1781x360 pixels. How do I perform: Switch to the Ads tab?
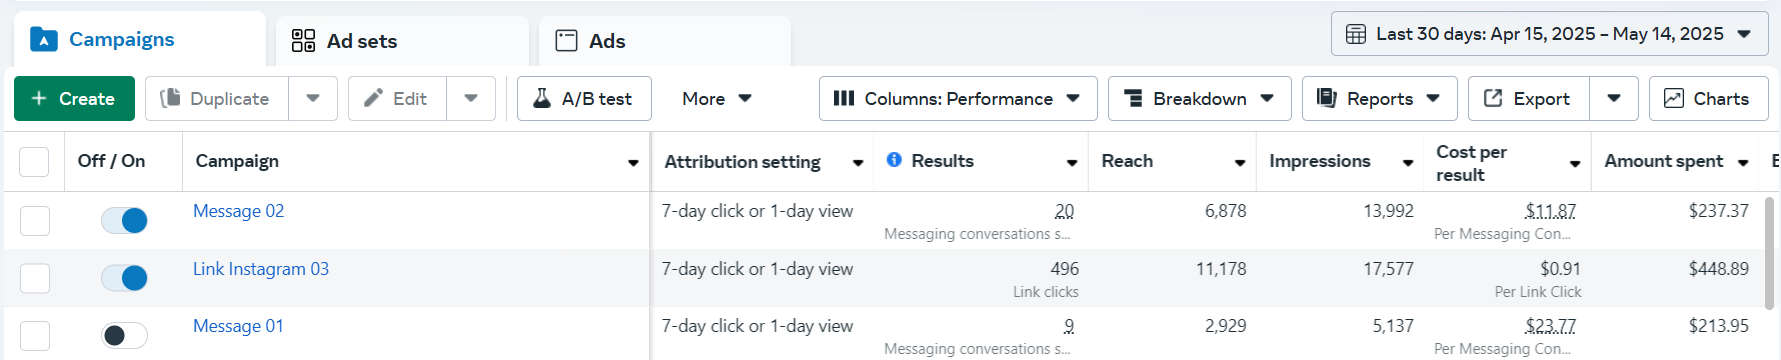[665, 41]
